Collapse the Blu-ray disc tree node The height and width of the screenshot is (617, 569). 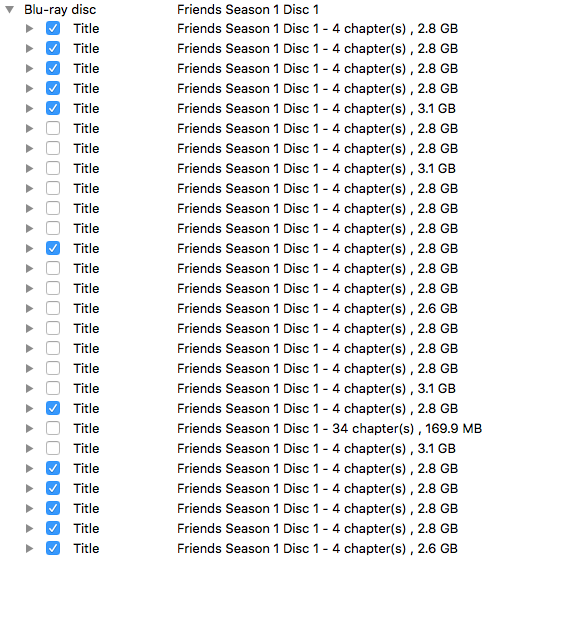click(10, 9)
